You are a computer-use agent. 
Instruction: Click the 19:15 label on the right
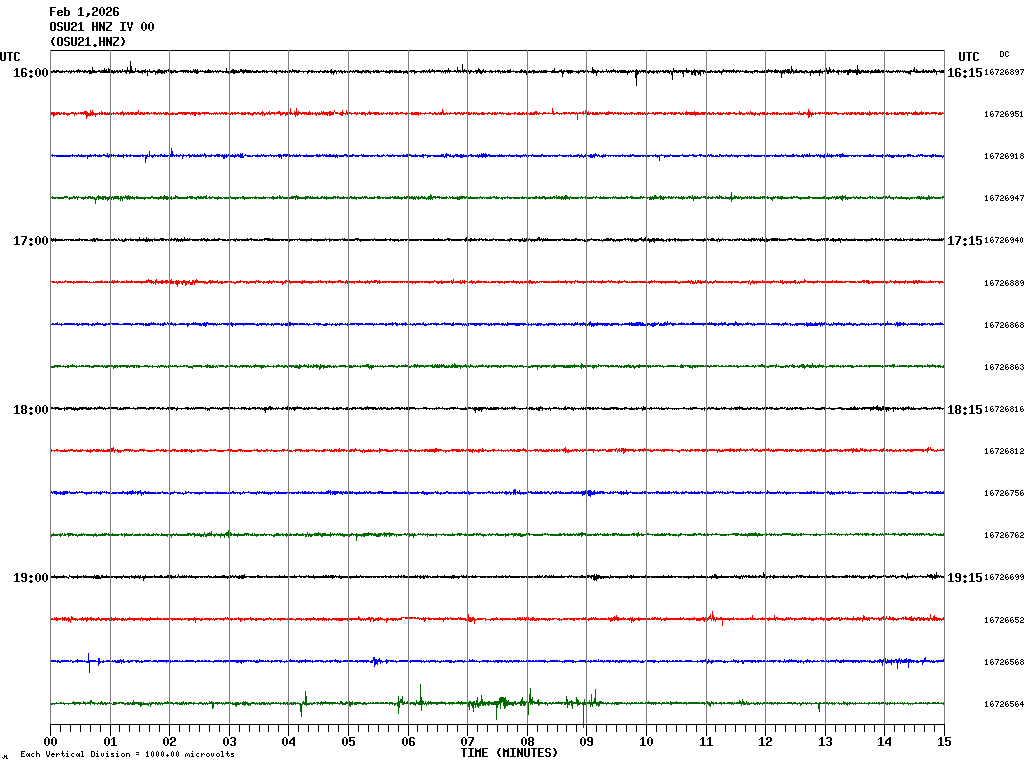click(x=964, y=578)
